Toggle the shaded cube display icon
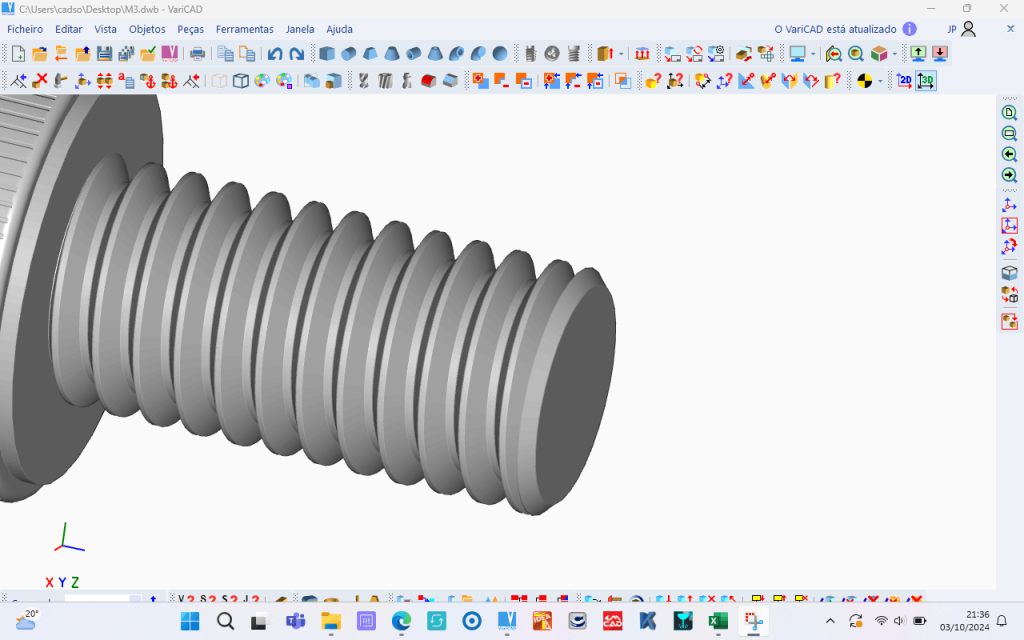The height and width of the screenshot is (640, 1024). coord(240,81)
